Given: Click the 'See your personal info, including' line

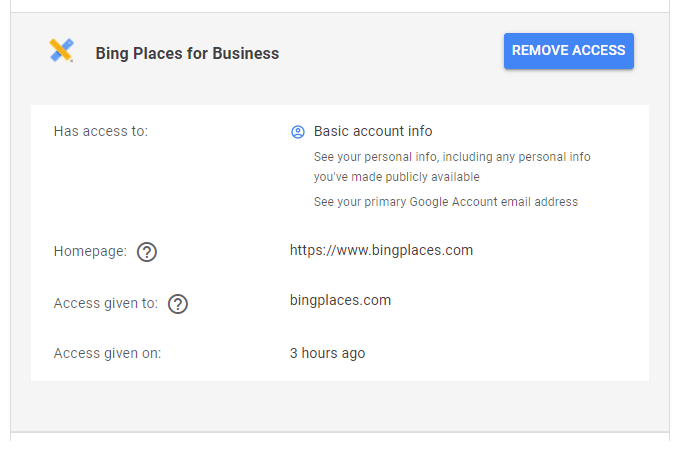Looking at the screenshot, I should point(452,157).
